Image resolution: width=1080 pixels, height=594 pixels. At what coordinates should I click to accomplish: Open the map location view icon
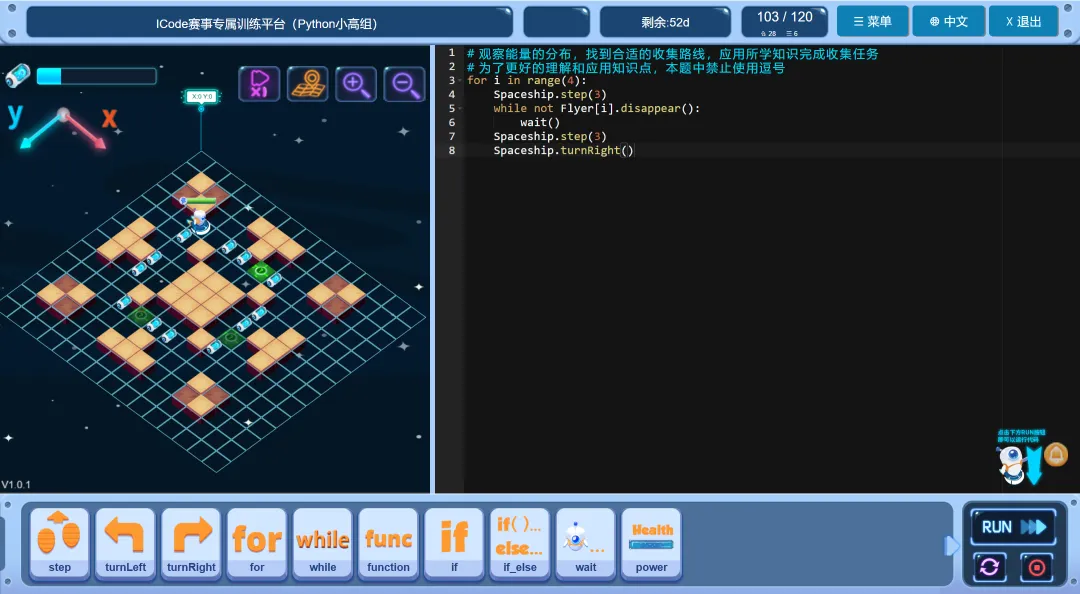[x=307, y=84]
